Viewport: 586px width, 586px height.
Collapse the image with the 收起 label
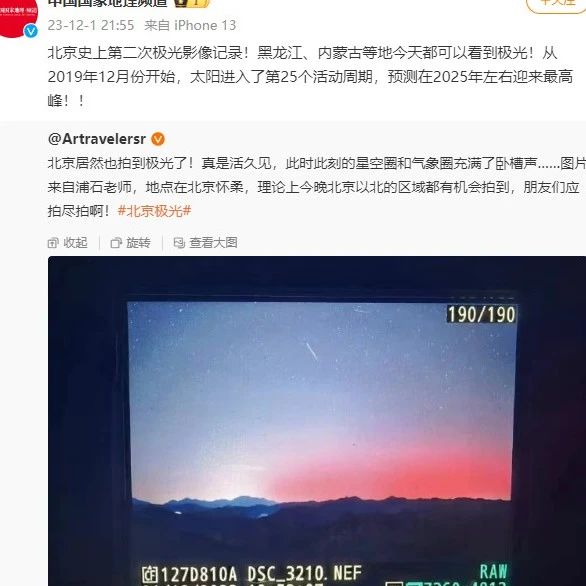pyautogui.click(x=75, y=243)
